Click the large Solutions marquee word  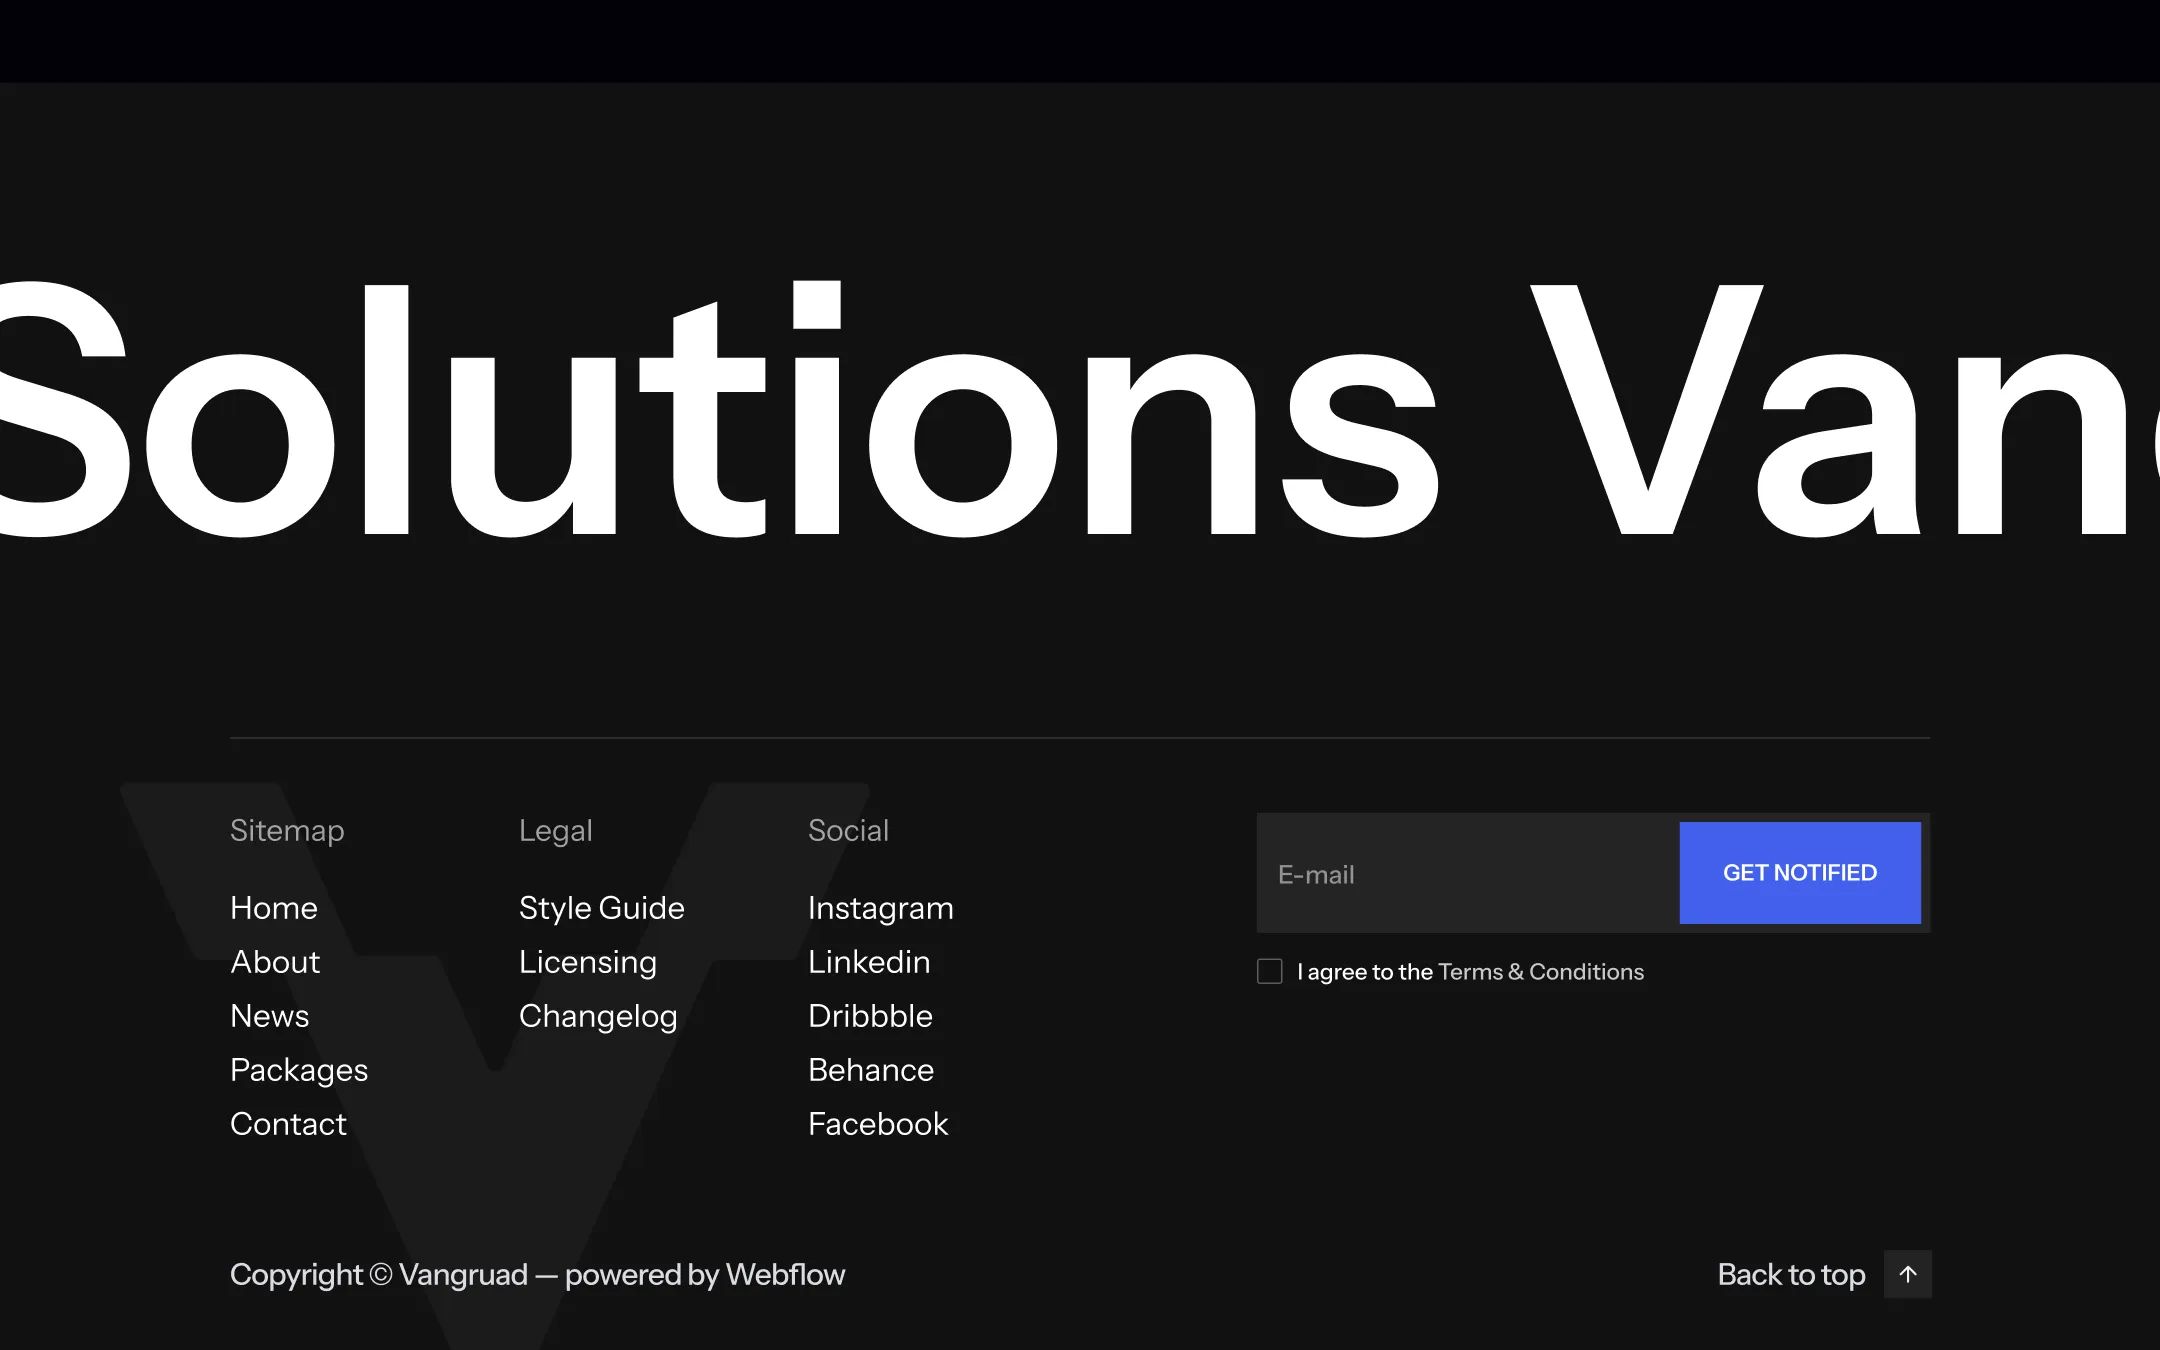718,410
